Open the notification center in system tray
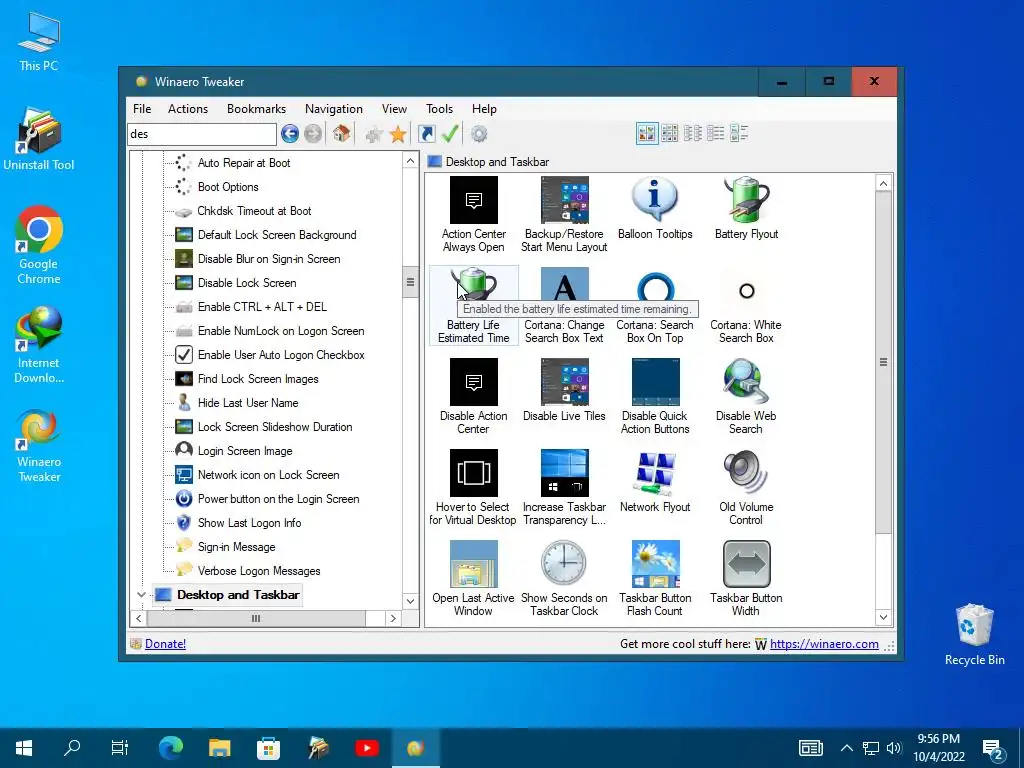This screenshot has width=1024, height=768. [993, 748]
